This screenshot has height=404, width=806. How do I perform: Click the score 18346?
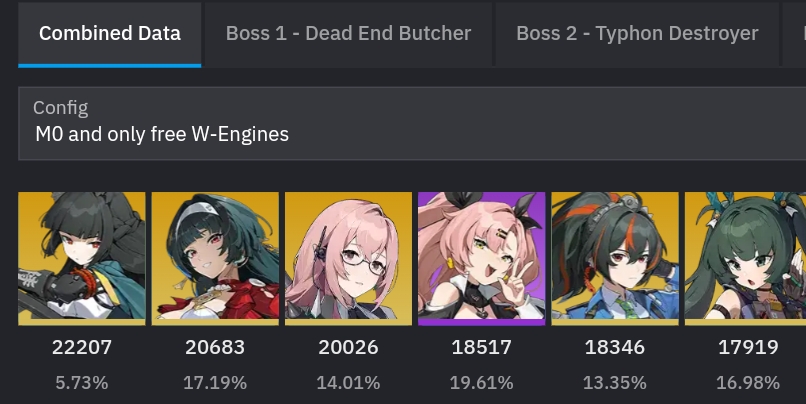[x=615, y=347]
